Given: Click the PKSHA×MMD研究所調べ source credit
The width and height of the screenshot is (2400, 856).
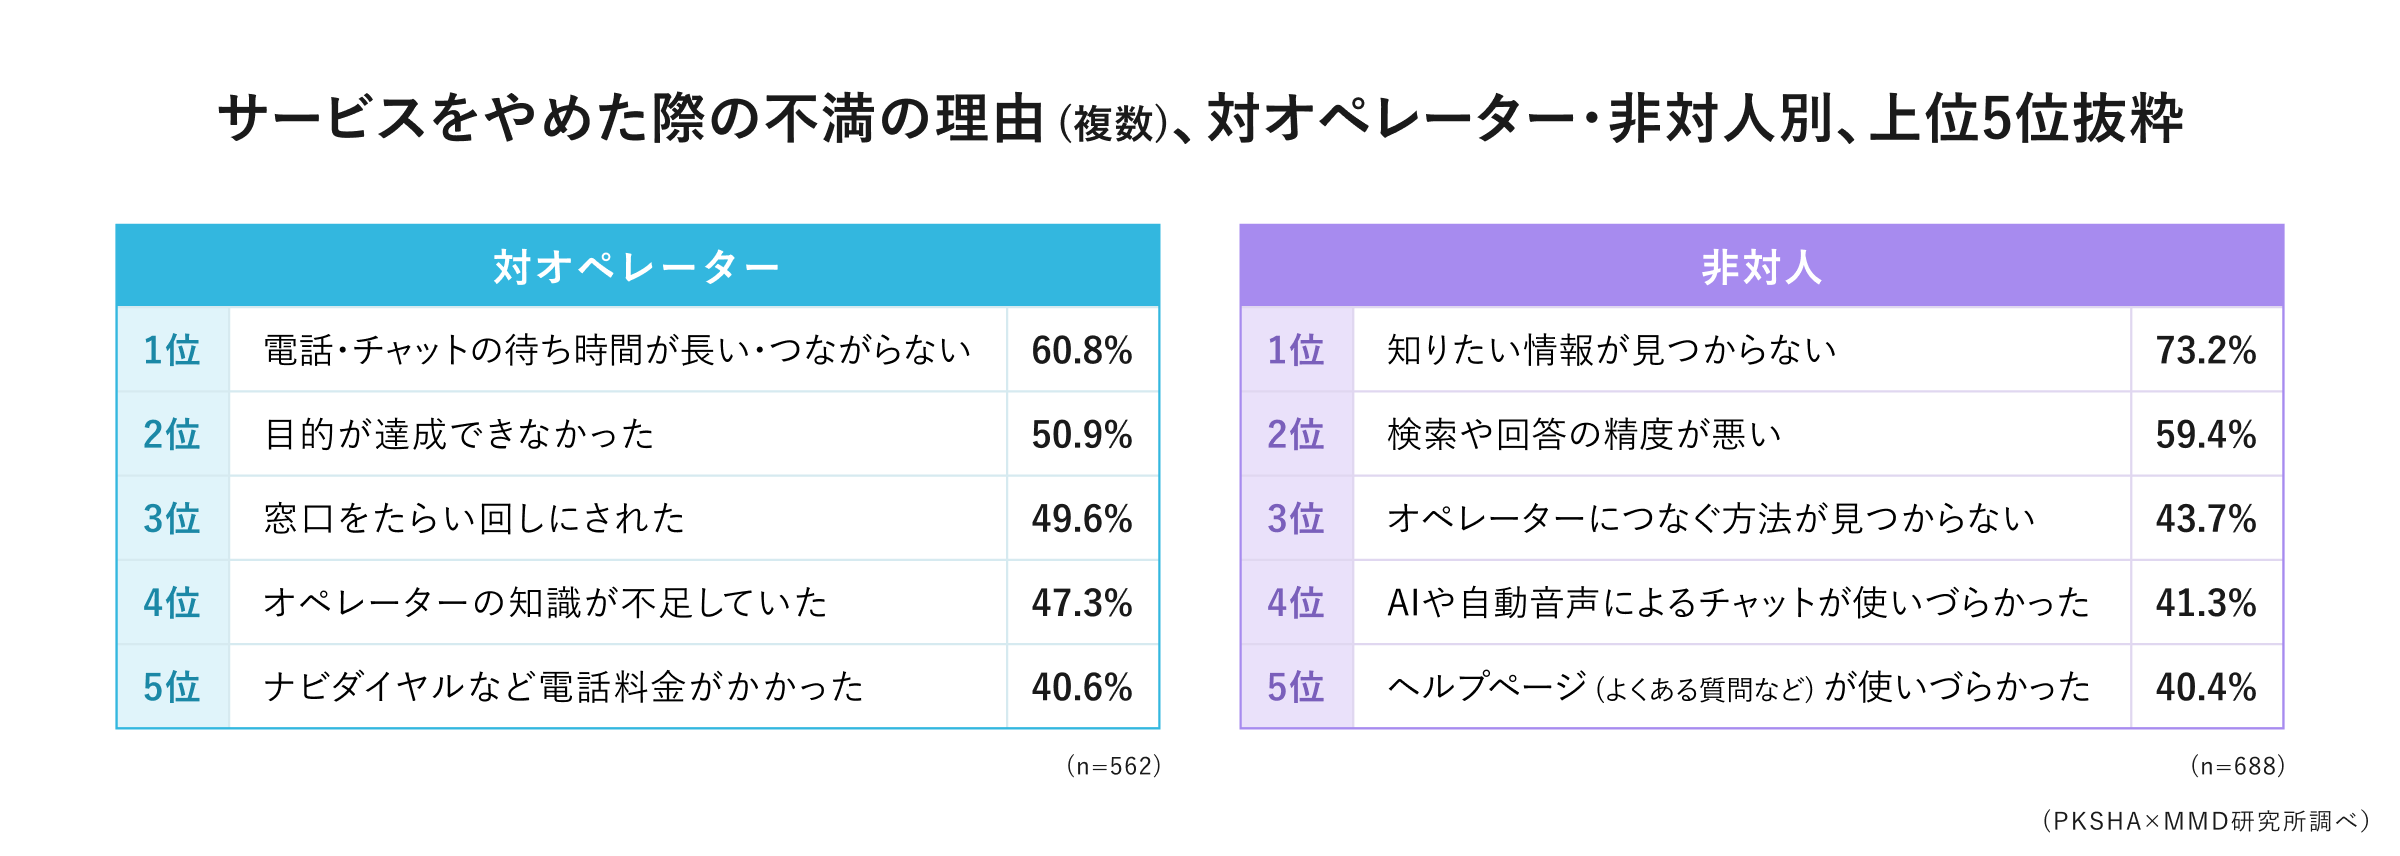Looking at the screenshot, I should point(2205,821).
